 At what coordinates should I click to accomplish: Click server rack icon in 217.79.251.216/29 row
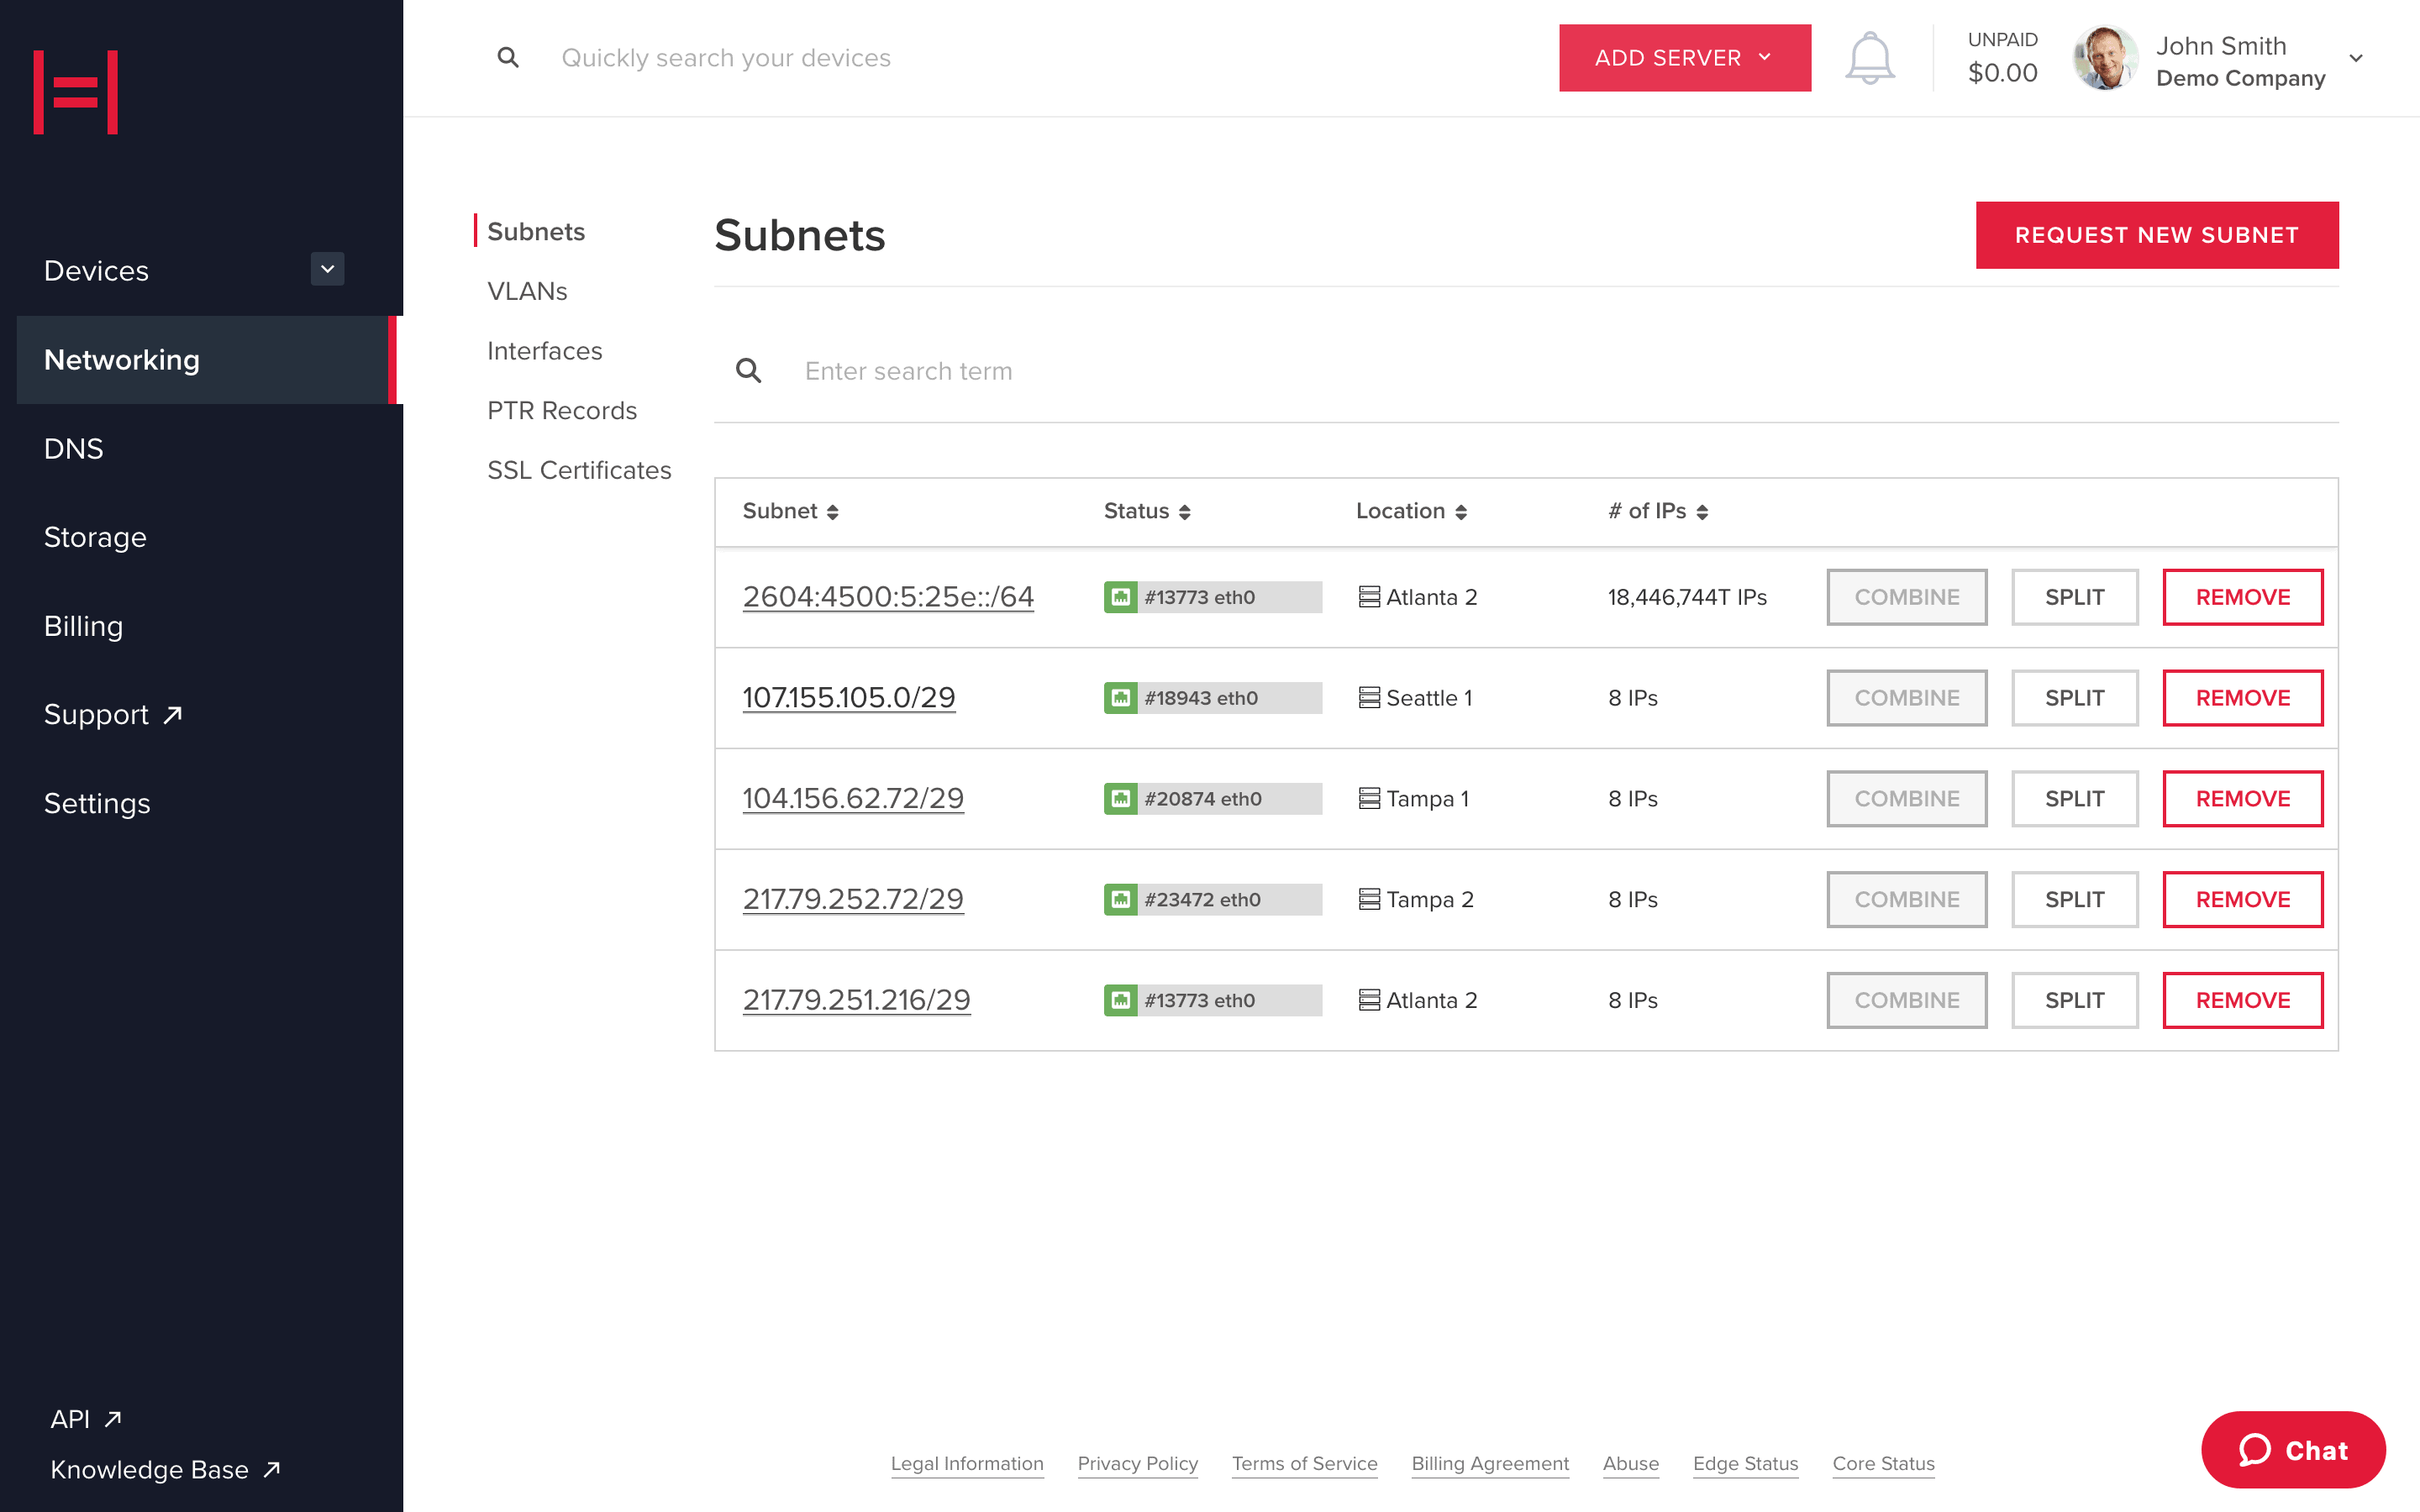(x=1369, y=1000)
